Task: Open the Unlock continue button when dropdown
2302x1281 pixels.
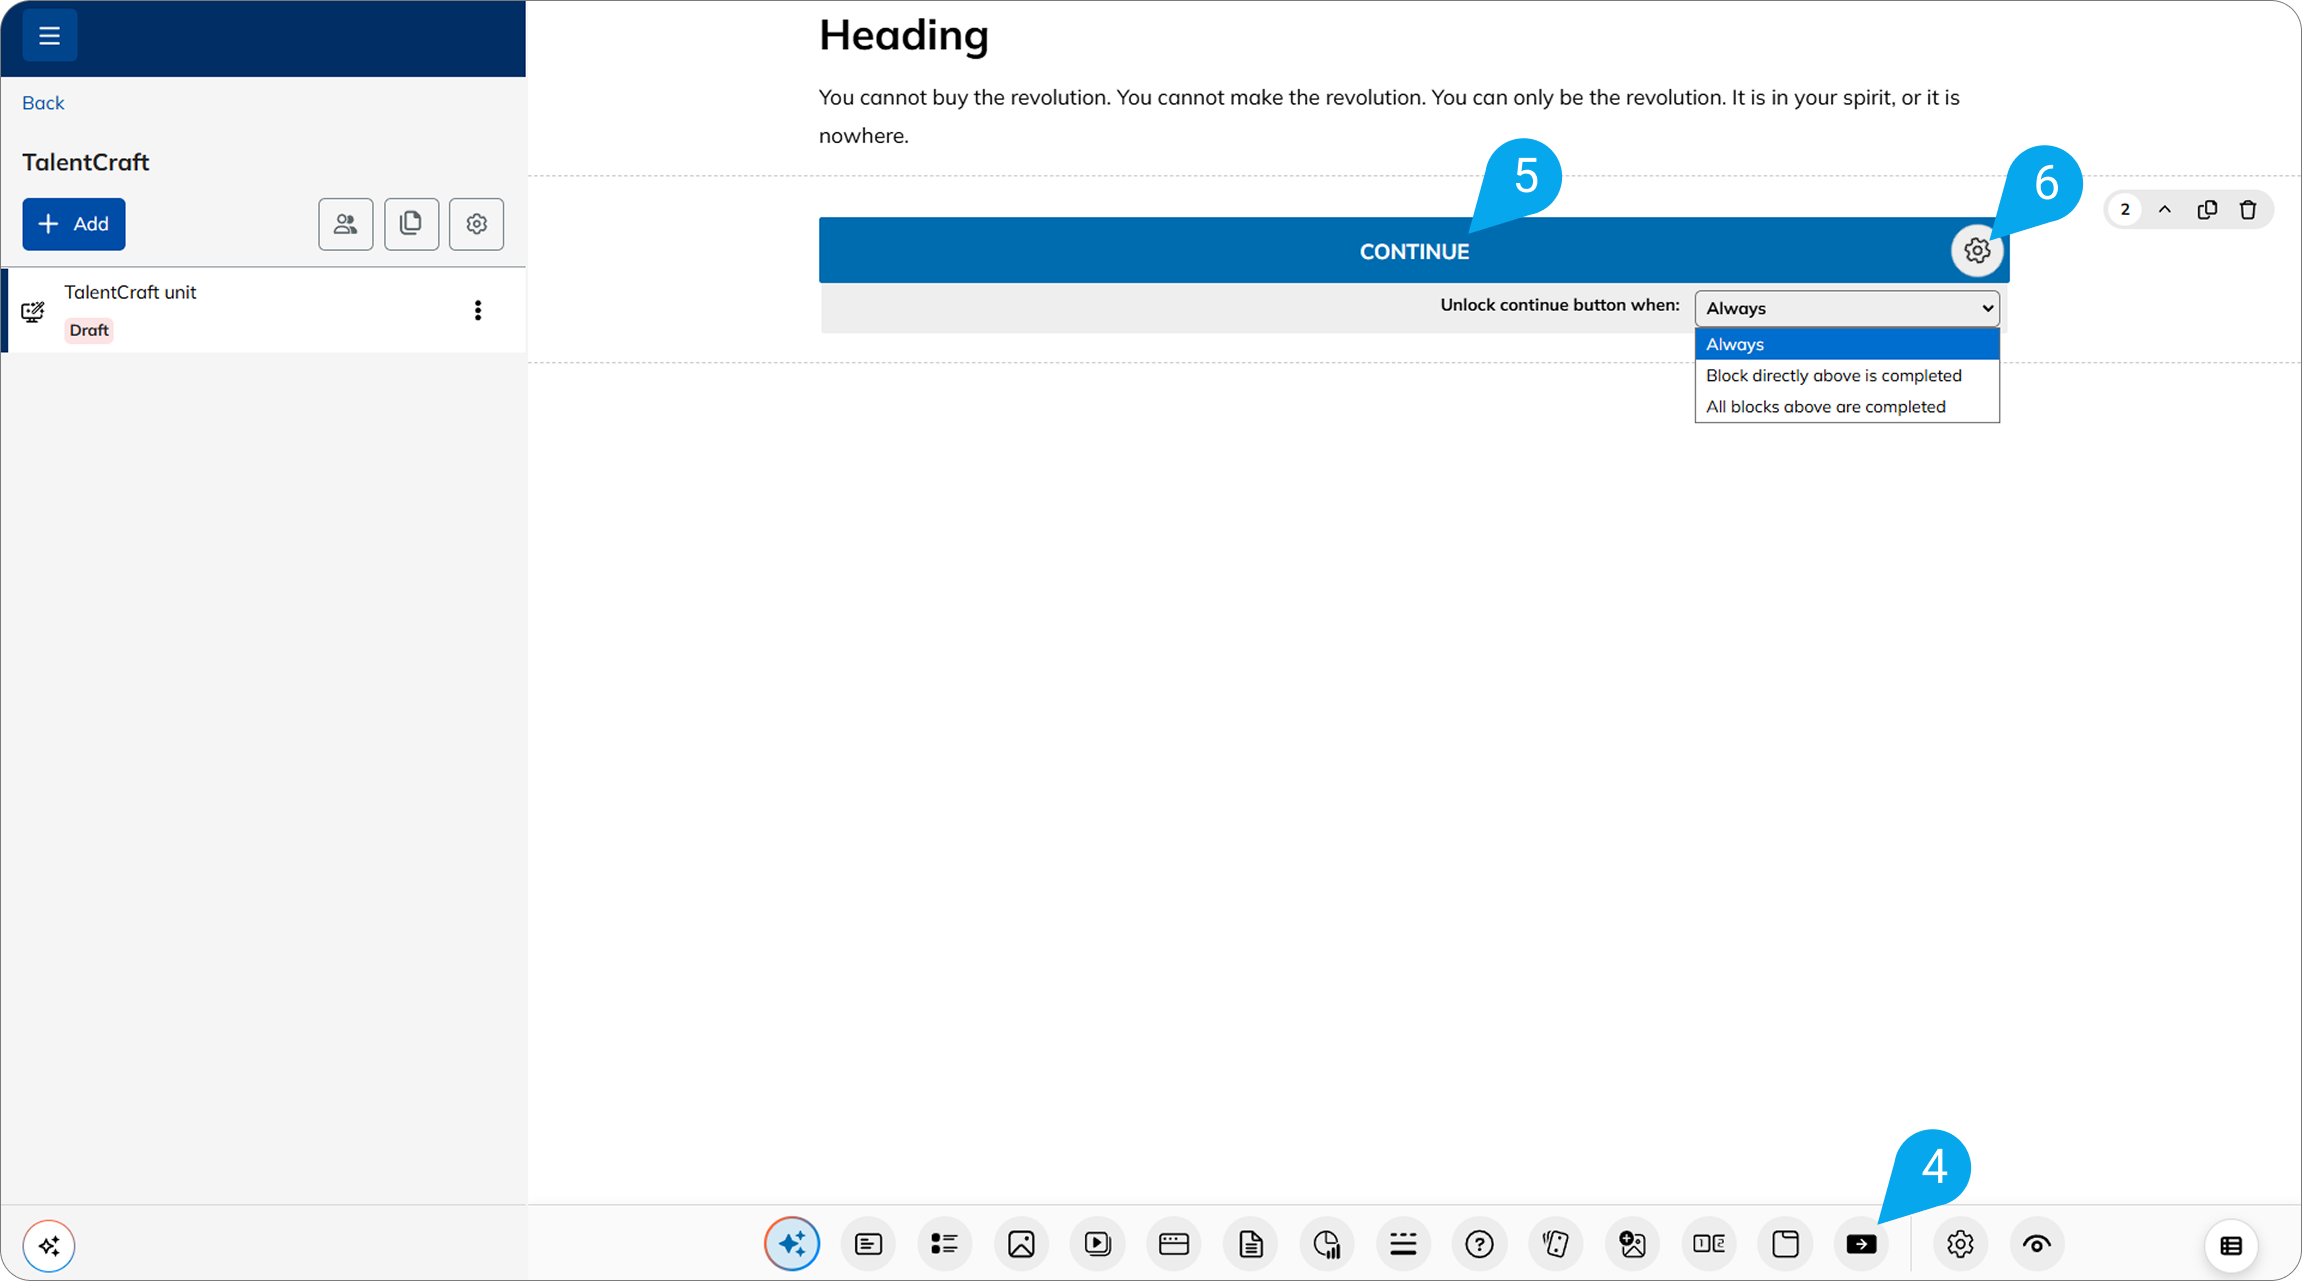Action: 1845,308
